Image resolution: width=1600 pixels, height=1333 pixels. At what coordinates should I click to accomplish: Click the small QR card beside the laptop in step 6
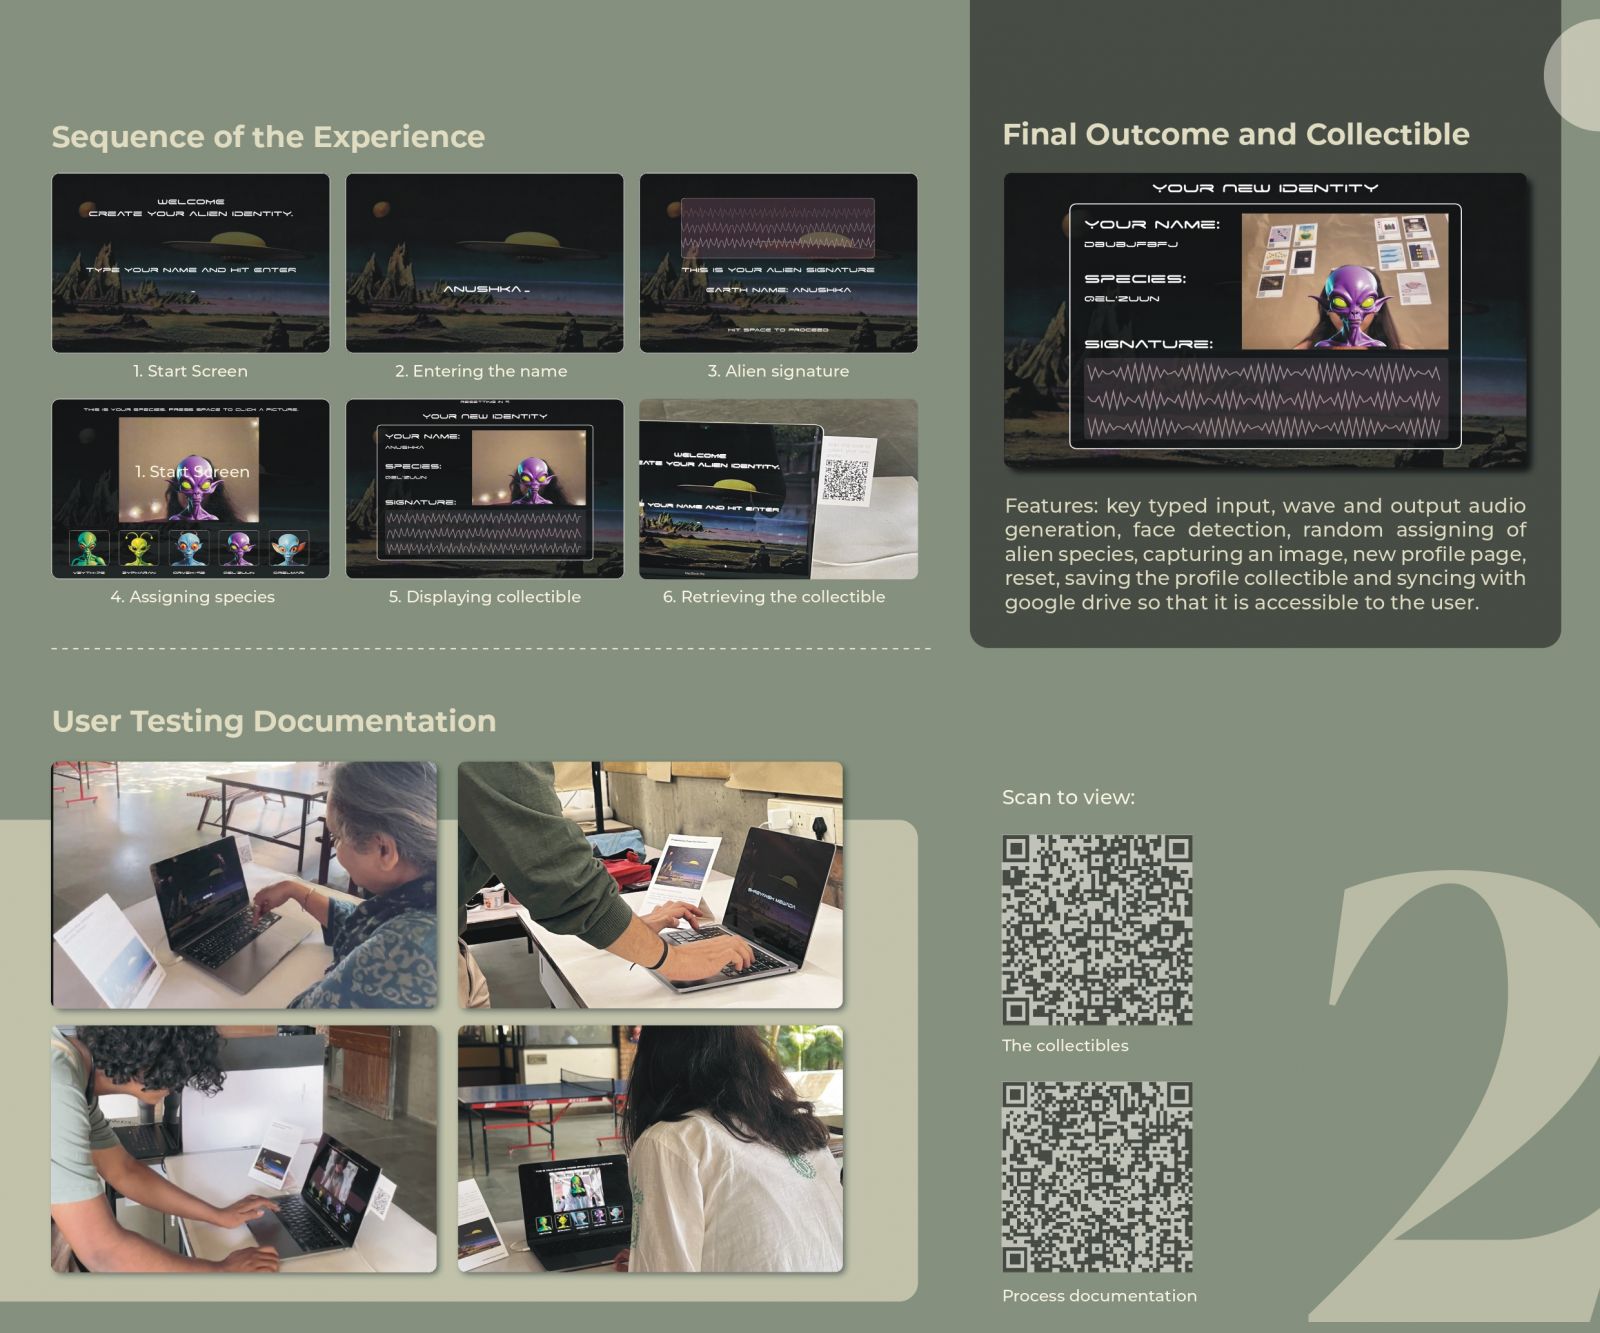(848, 470)
